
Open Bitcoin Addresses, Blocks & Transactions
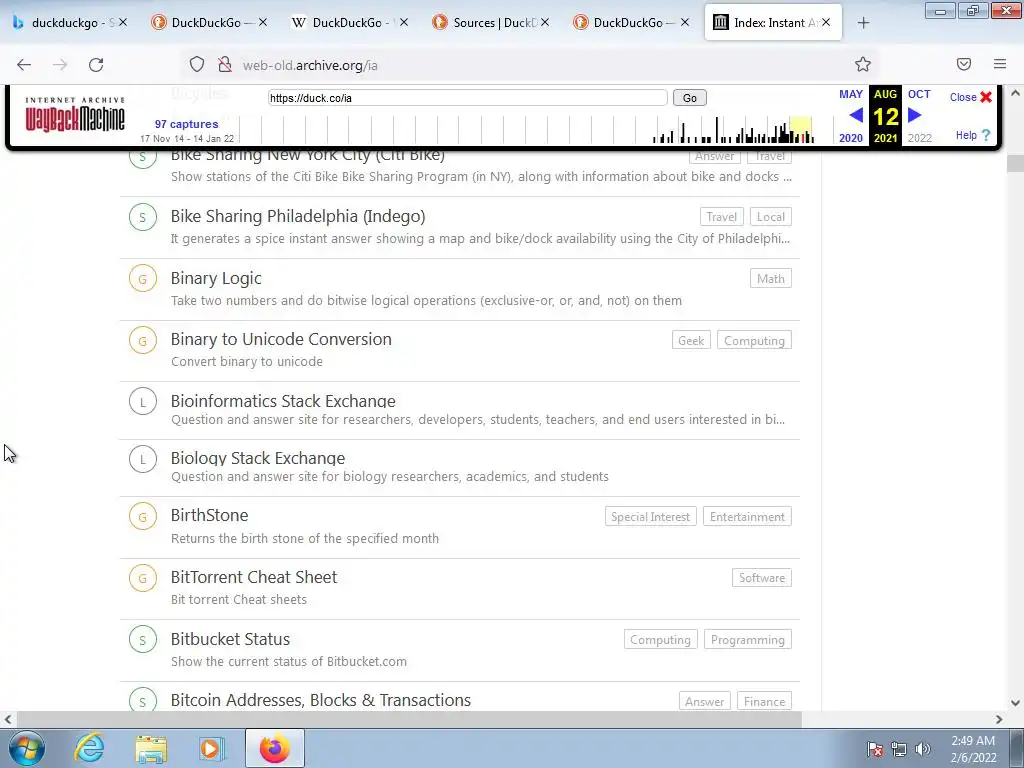(x=321, y=700)
